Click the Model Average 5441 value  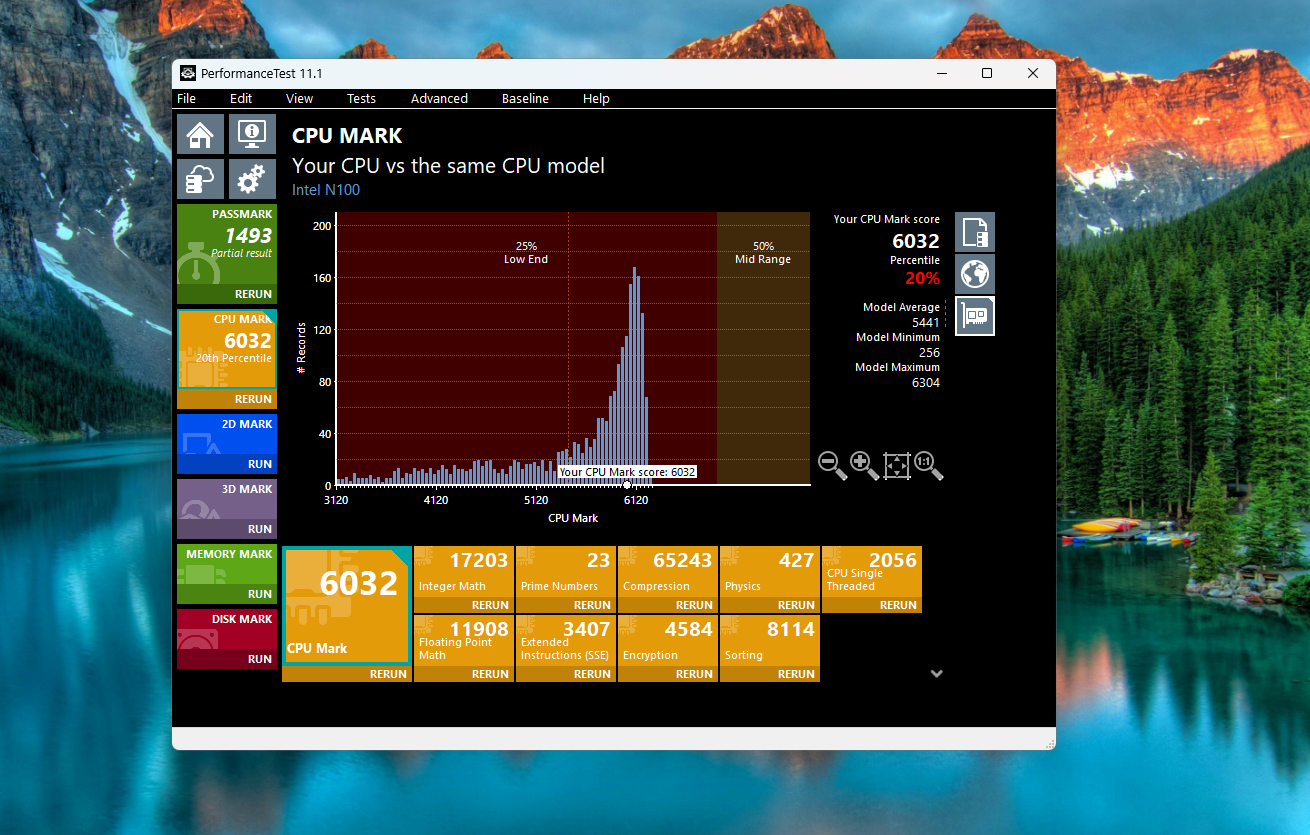[x=926, y=322]
